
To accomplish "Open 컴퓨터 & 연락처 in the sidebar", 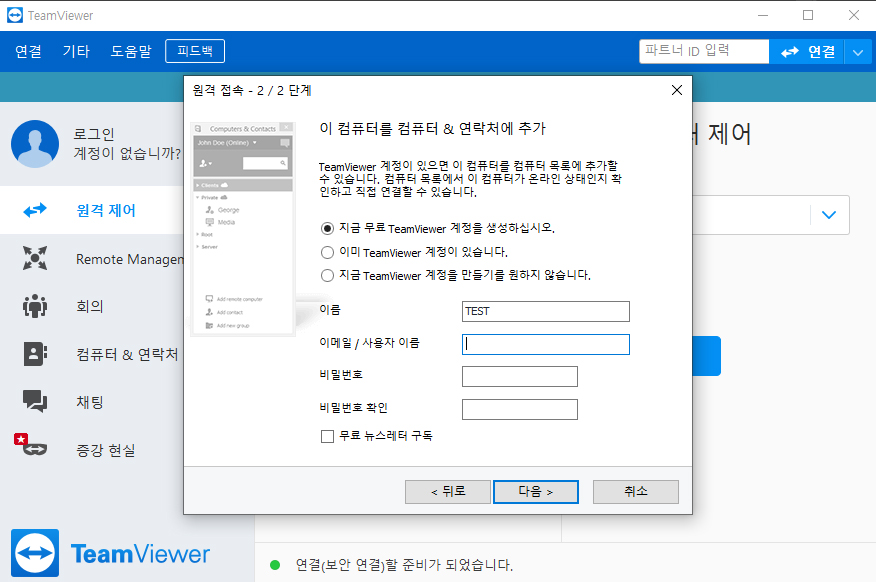I will click(92, 354).
